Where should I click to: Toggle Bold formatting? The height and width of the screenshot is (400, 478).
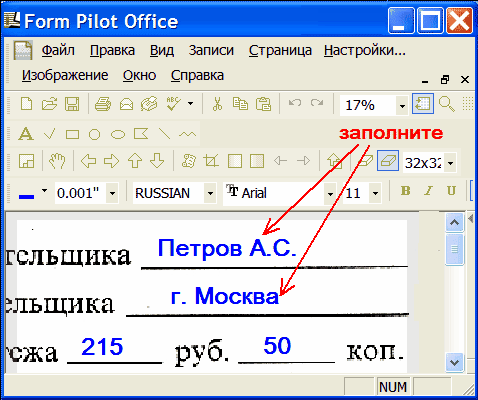pos(405,191)
